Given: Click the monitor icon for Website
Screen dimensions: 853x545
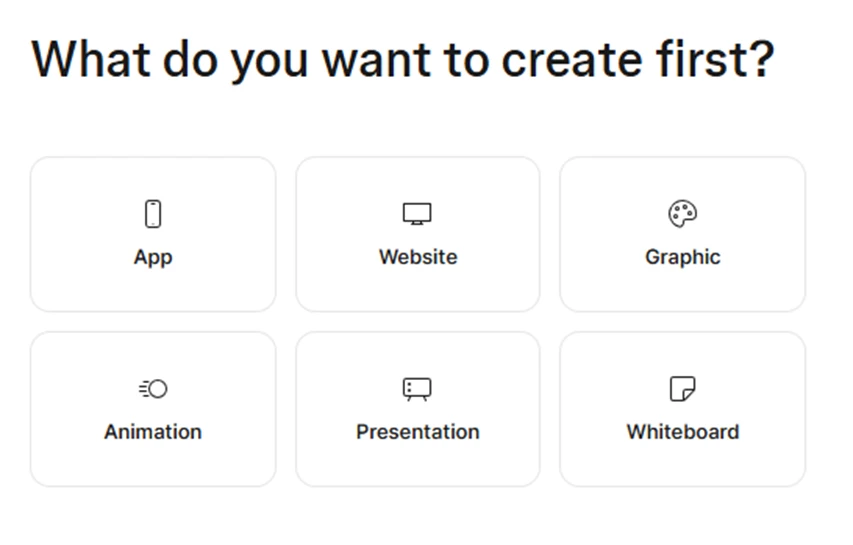Looking at the screenshot, I should [x=417, y=214].
